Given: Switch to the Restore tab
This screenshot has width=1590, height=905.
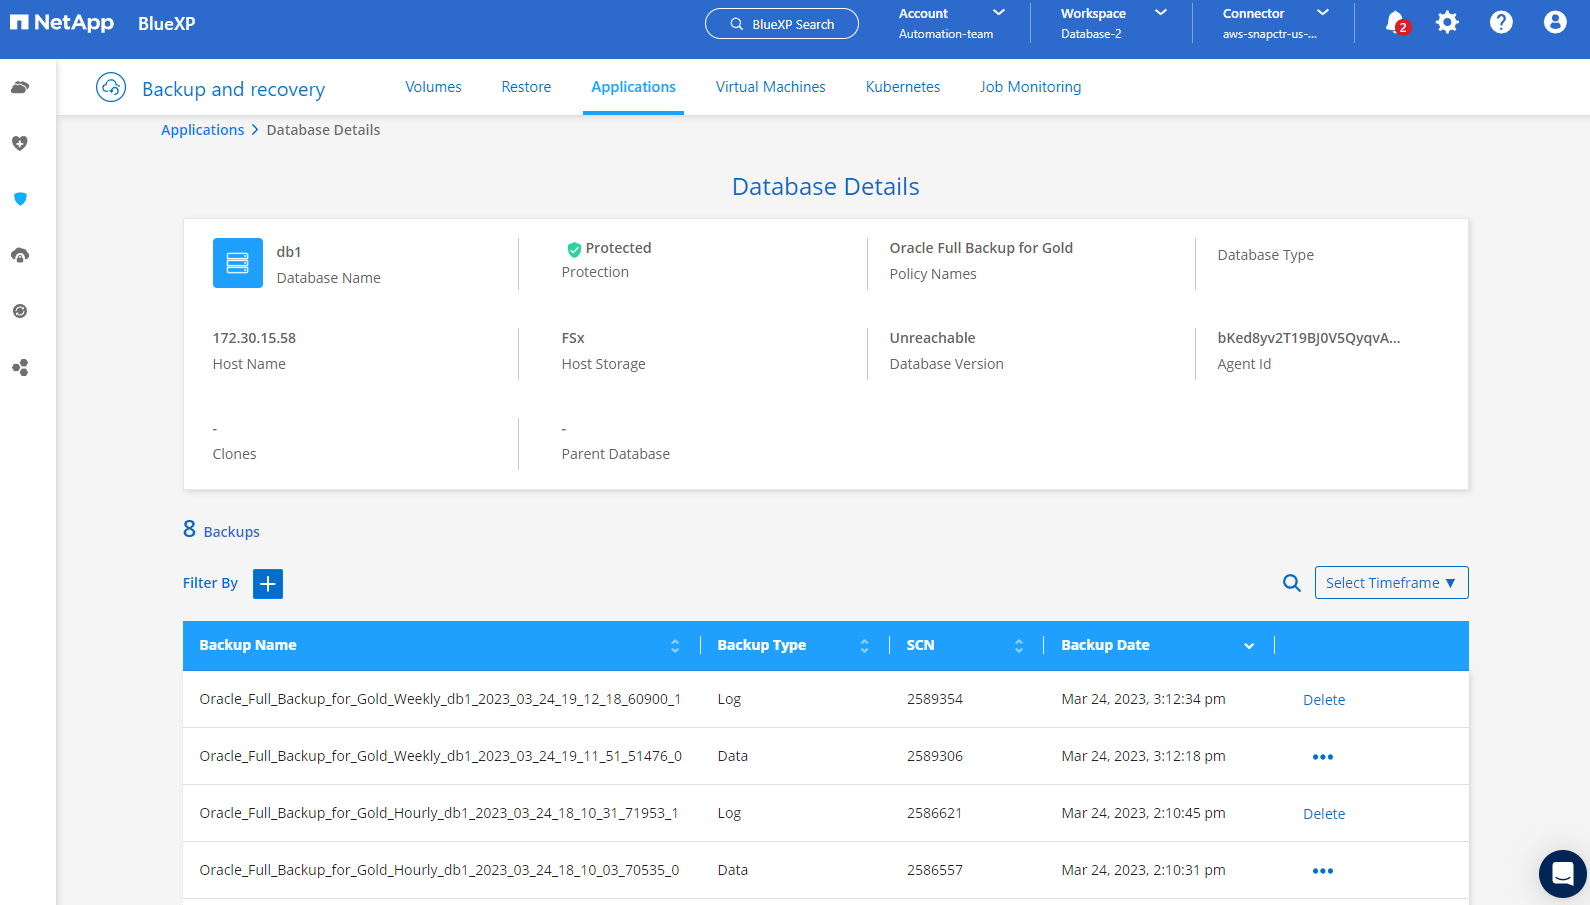Looking at the screenshot, I should [x=526, y=87].
